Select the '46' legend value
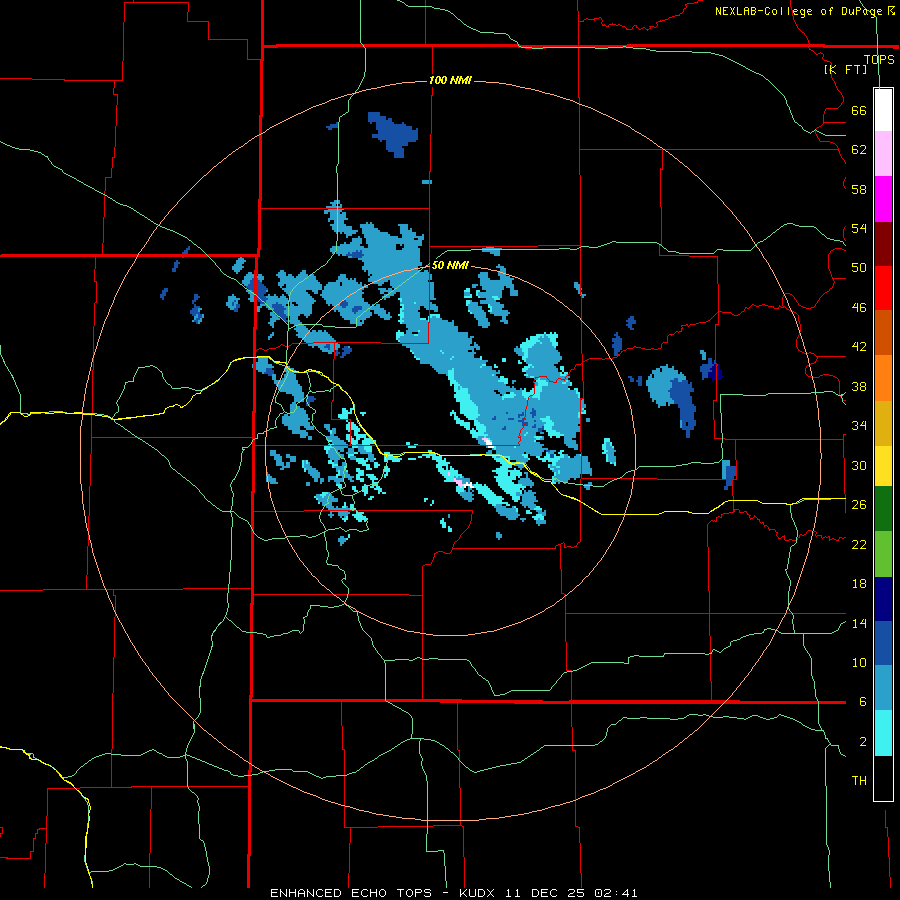 click(859, 308)
